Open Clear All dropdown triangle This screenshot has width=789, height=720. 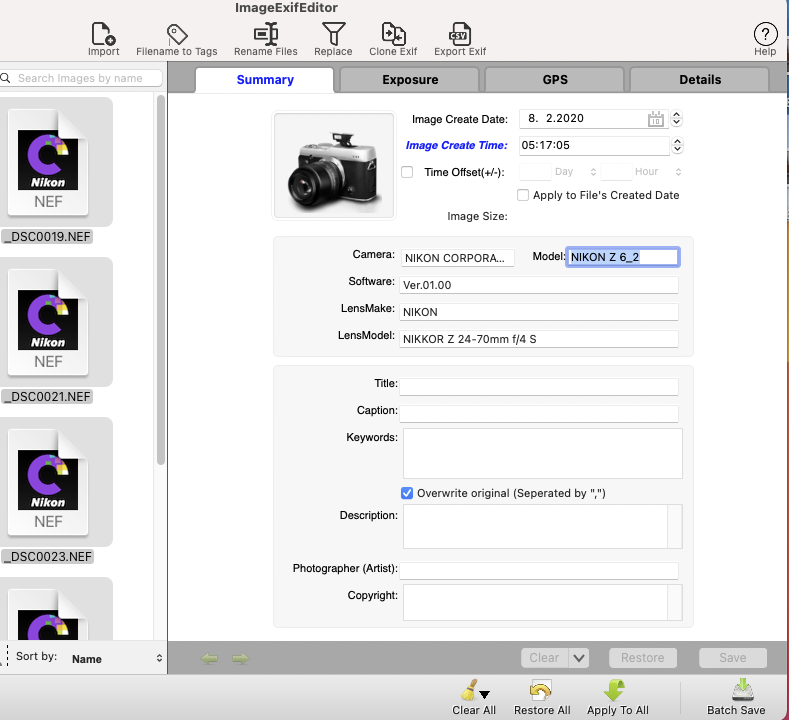click(485, 695)
